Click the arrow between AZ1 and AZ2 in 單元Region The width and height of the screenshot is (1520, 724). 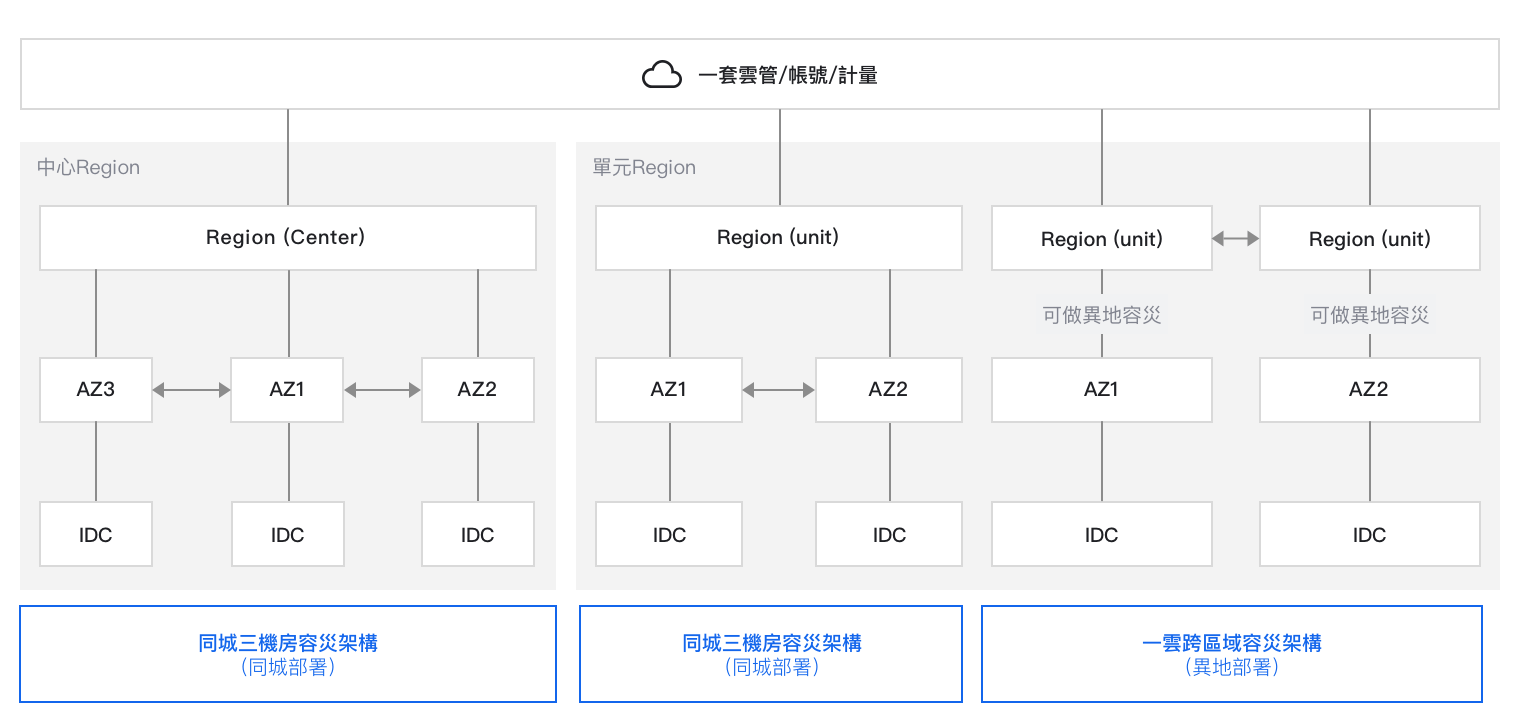(779, 390)
